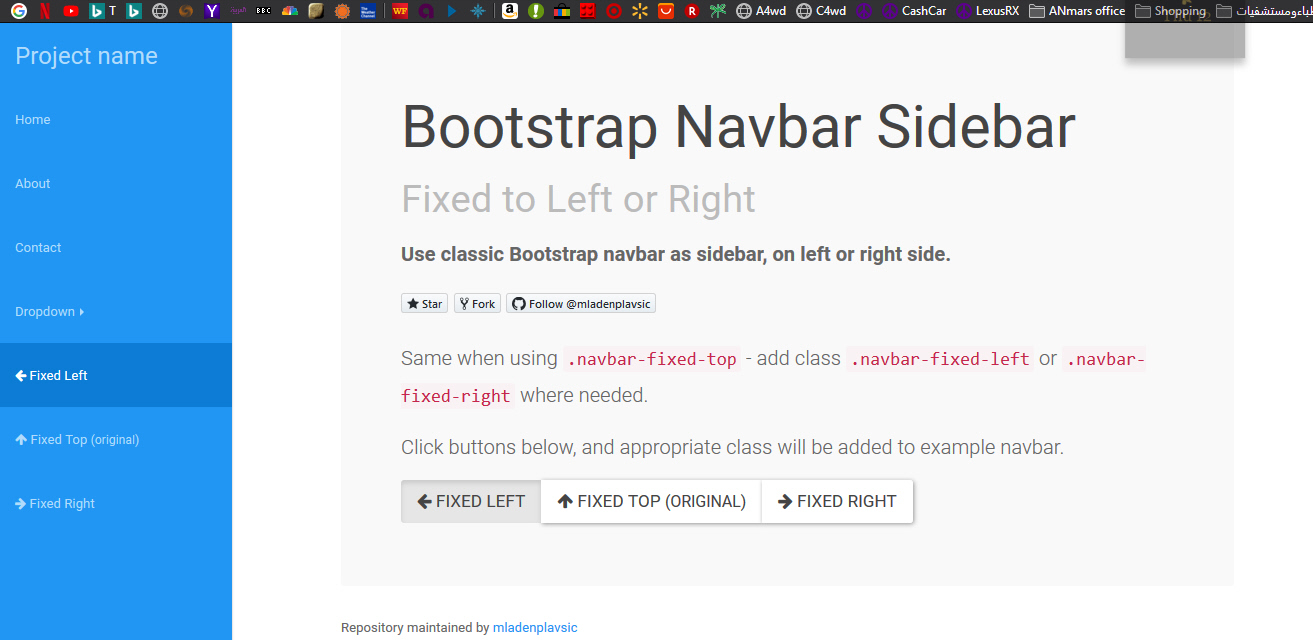This screenshot has width=1313, height=640.
Task: Switch navbar to FIXED RIGHT mode
Action: (837, 501)
